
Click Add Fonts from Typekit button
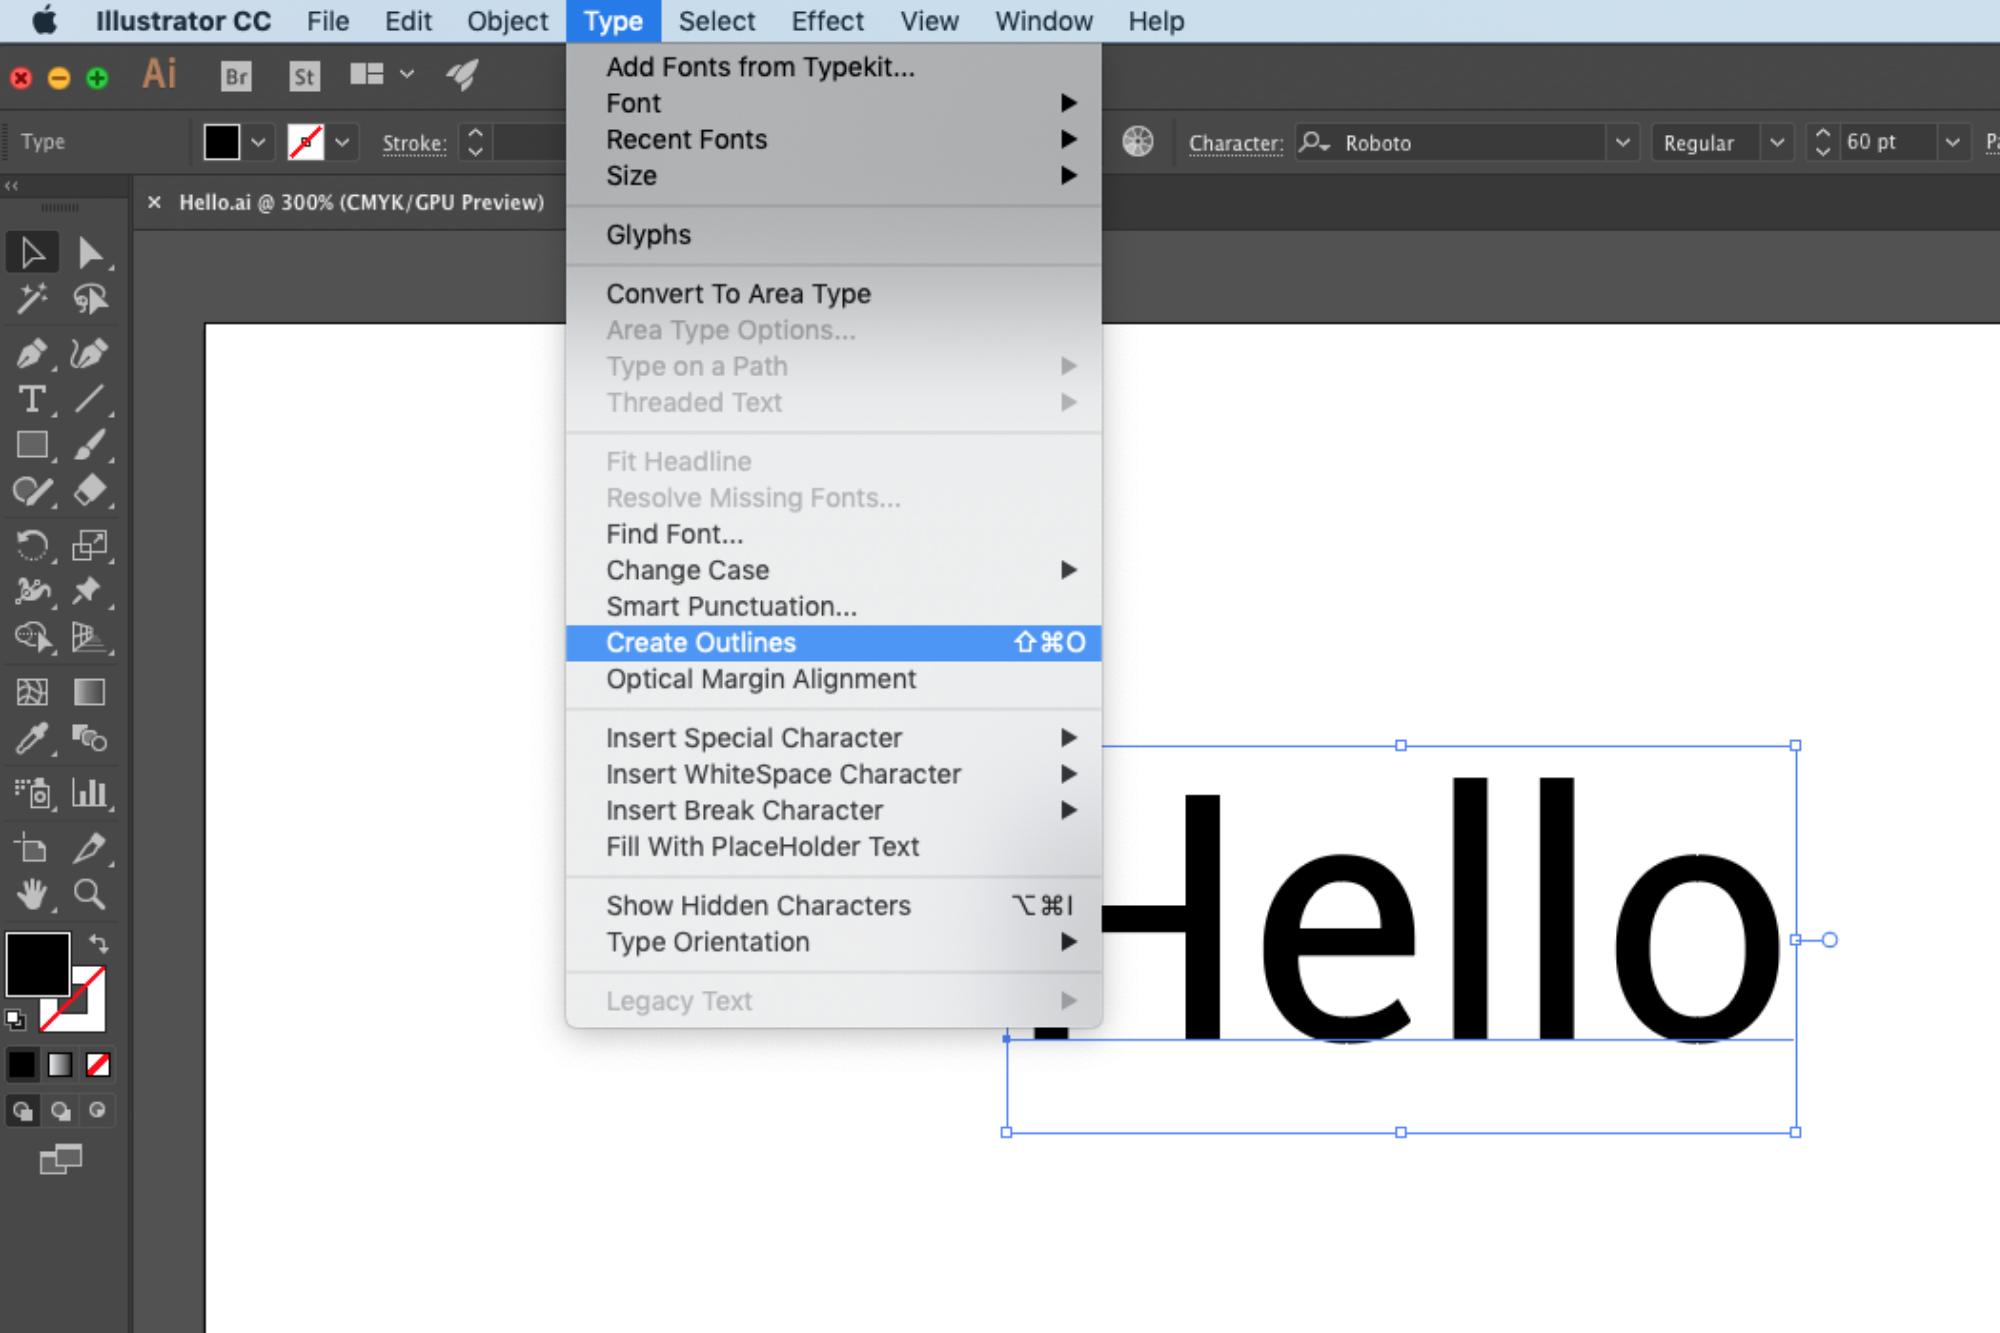click(x=760, y=67)
